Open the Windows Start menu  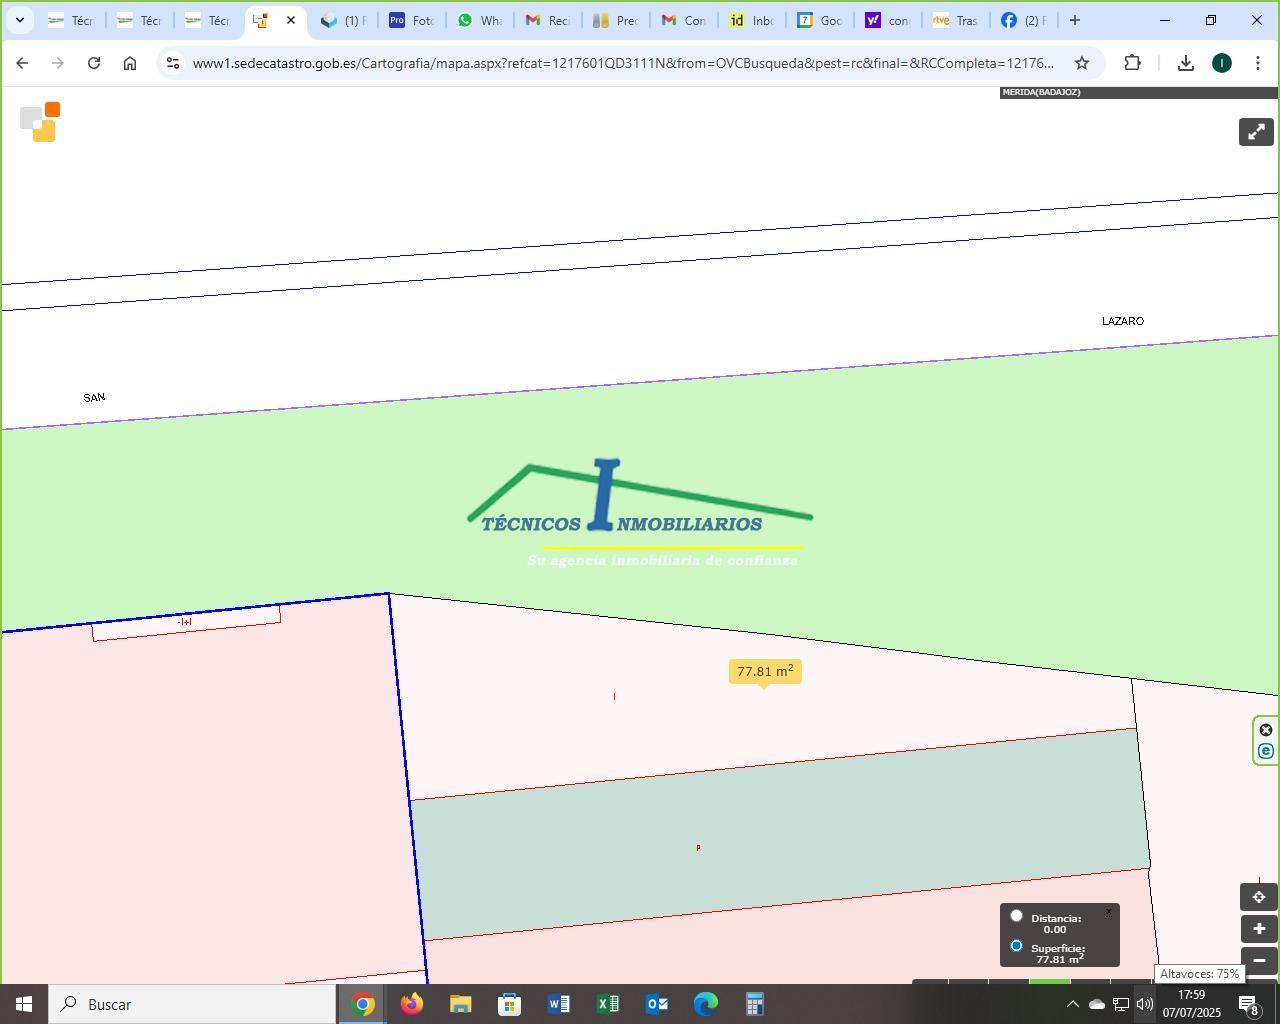tap(24, 1004)
